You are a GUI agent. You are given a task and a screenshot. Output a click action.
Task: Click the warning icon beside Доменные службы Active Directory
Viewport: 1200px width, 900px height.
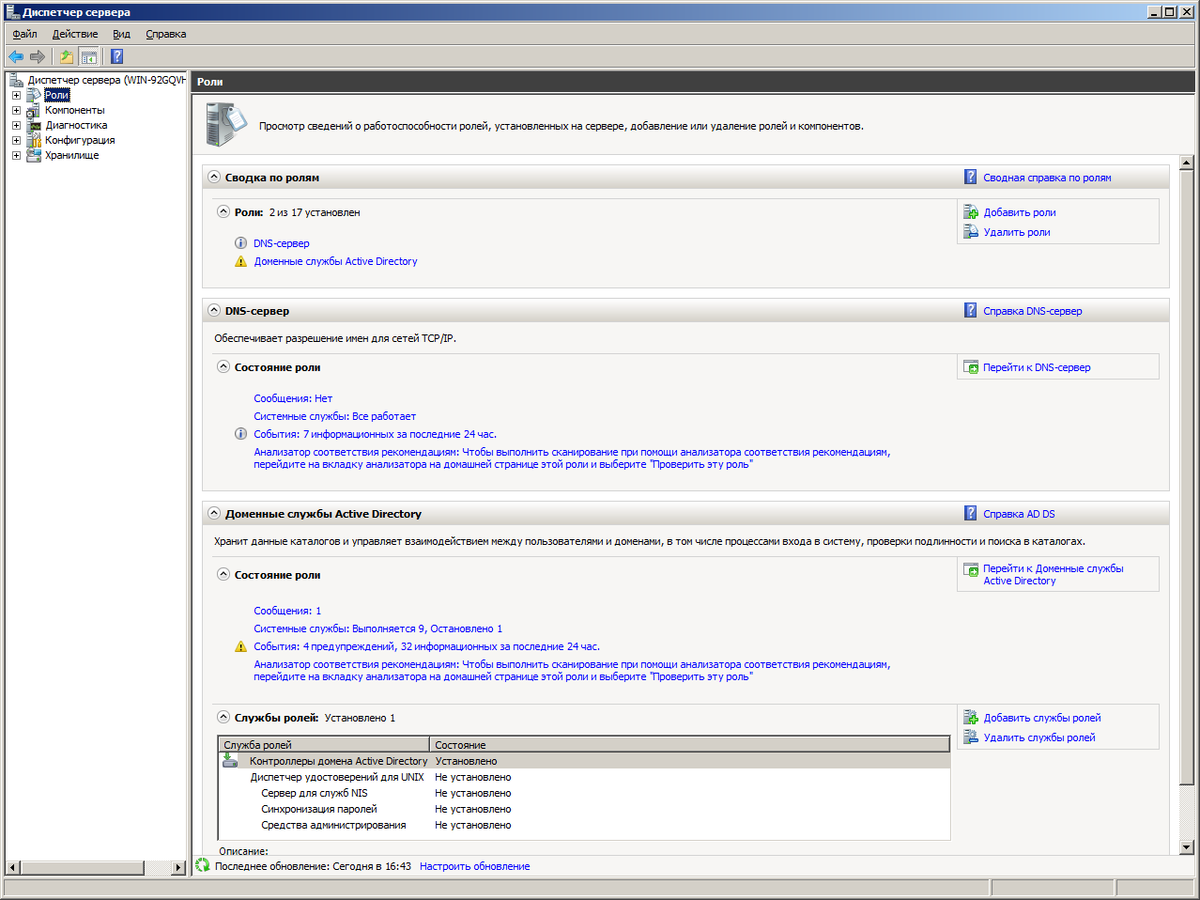tap(240, 261)
